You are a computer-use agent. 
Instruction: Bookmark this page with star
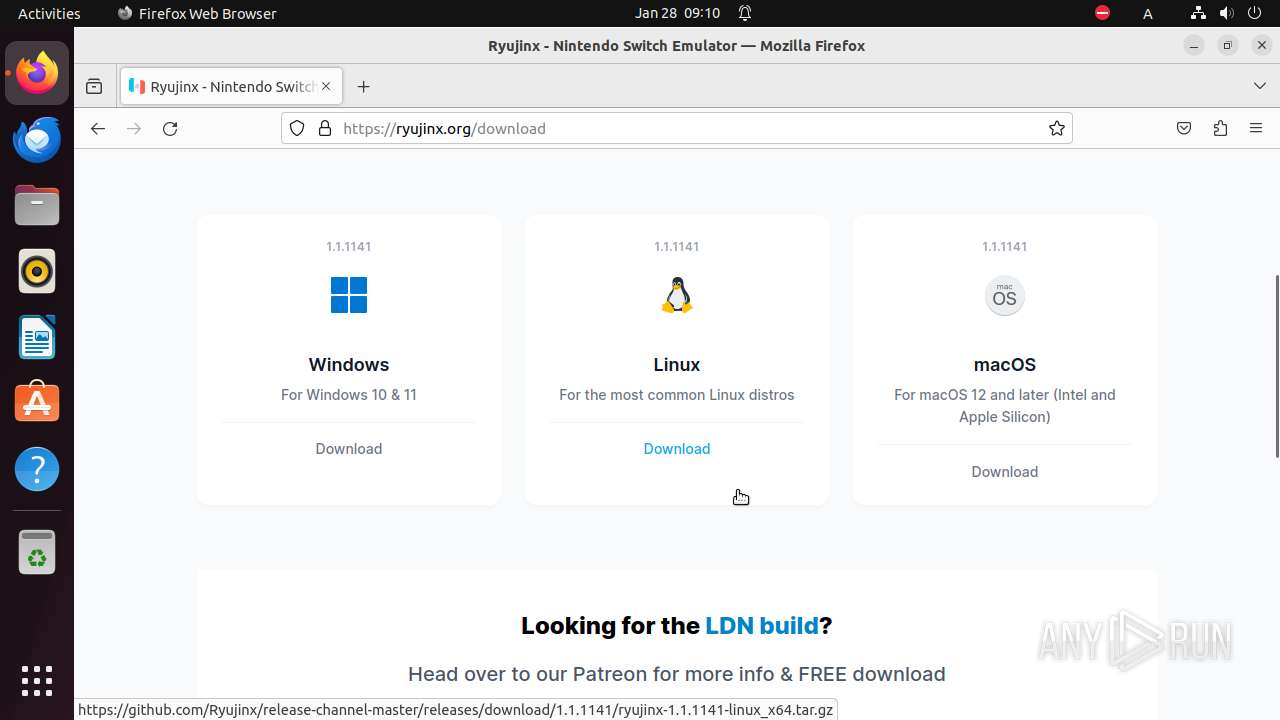pyautogui.click(x=1057, y=128)
